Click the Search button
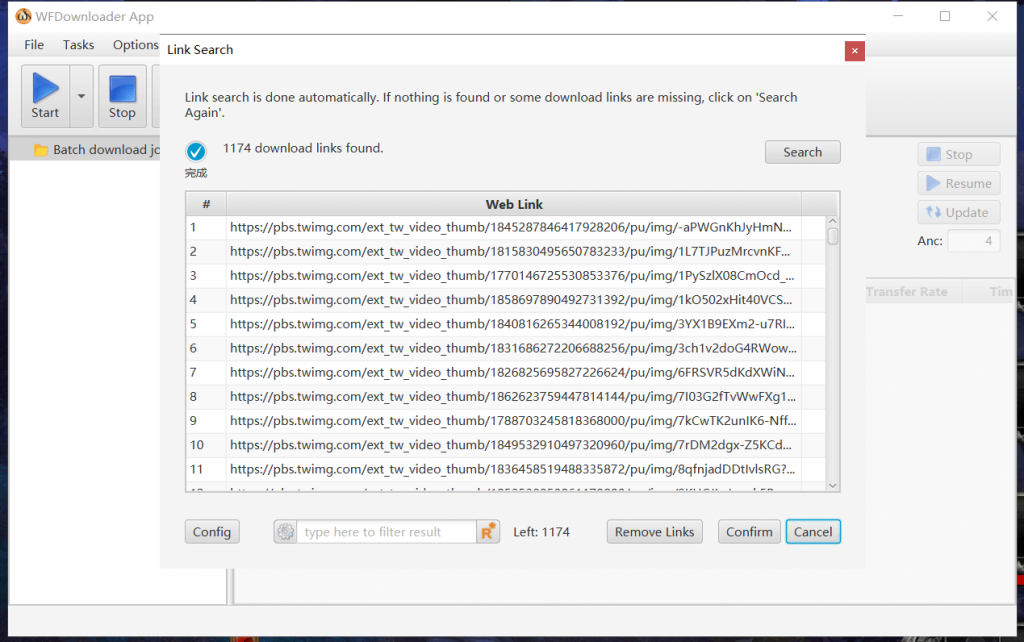The height and width of the screenshot is (642, 1024). pos(803,152)
